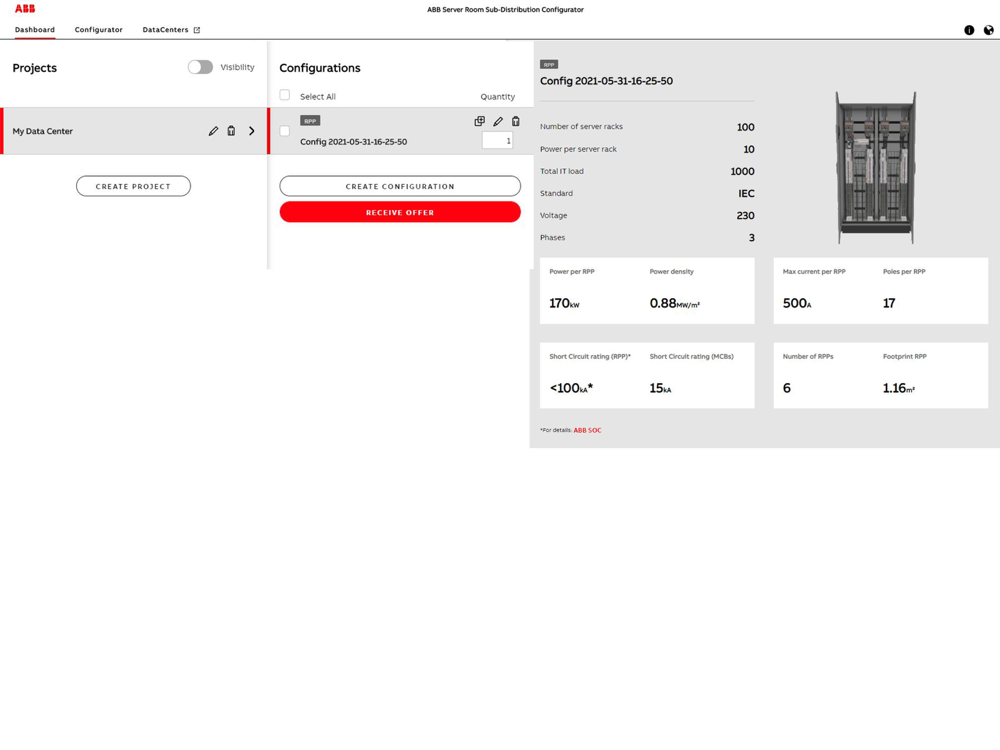Open the language globe icon
Screen dimensions: 1000x750
click(x=988, y=30)
